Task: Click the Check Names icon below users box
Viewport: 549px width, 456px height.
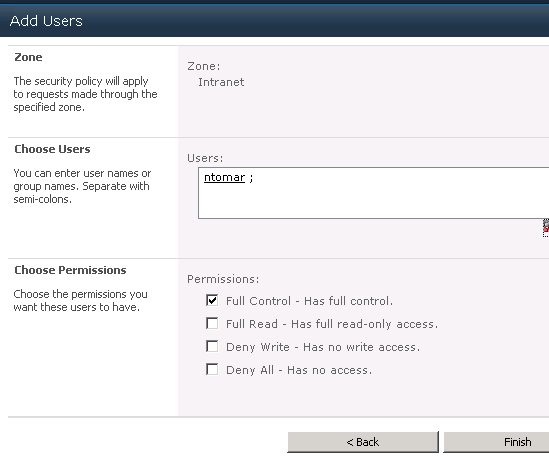Action: click(546, 228)
